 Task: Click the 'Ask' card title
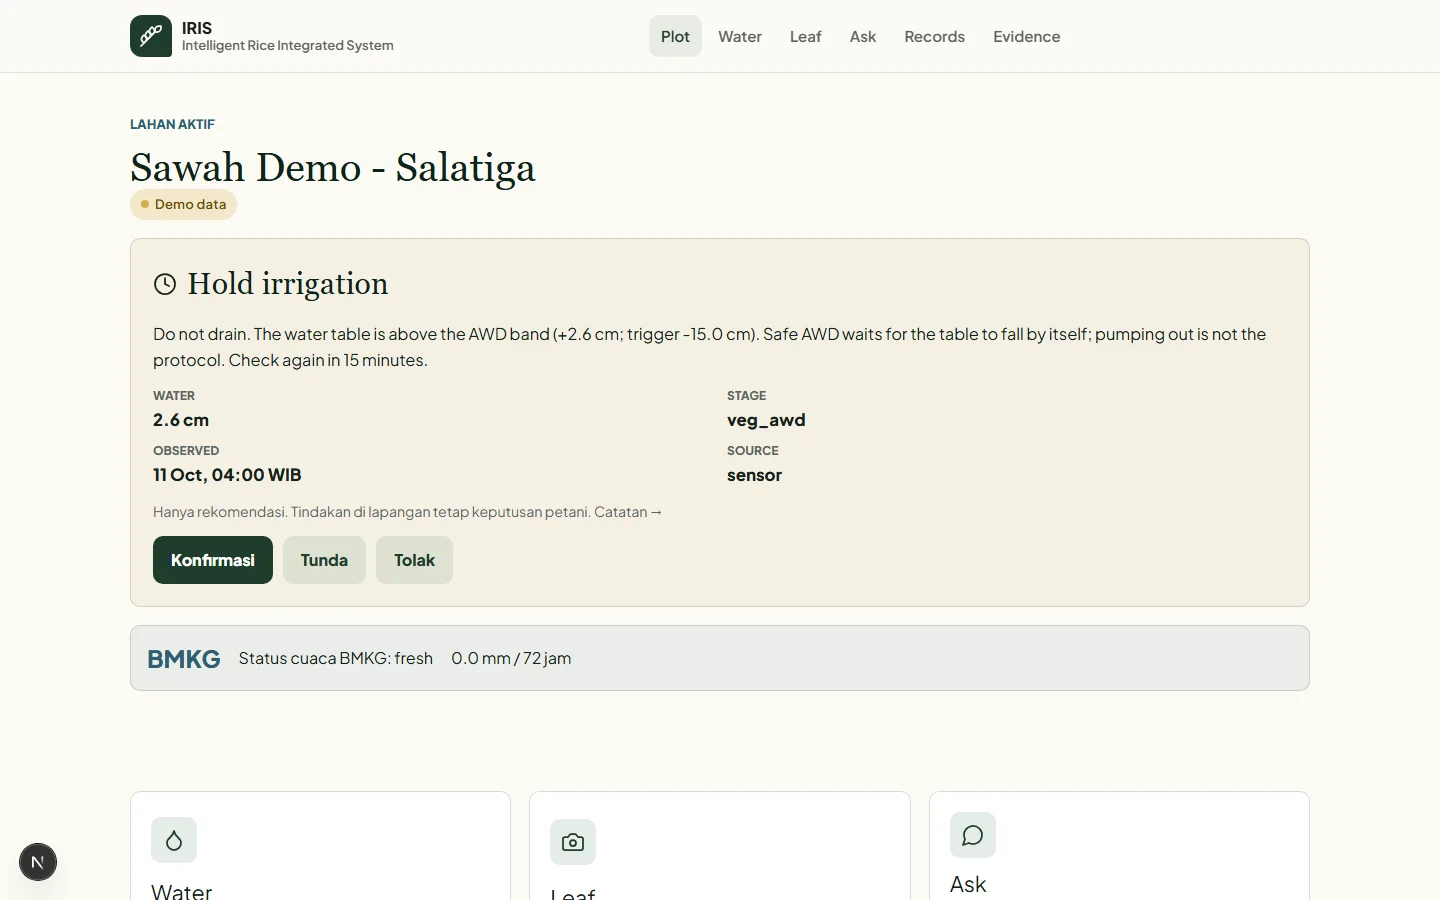click(x=968, y=884)
